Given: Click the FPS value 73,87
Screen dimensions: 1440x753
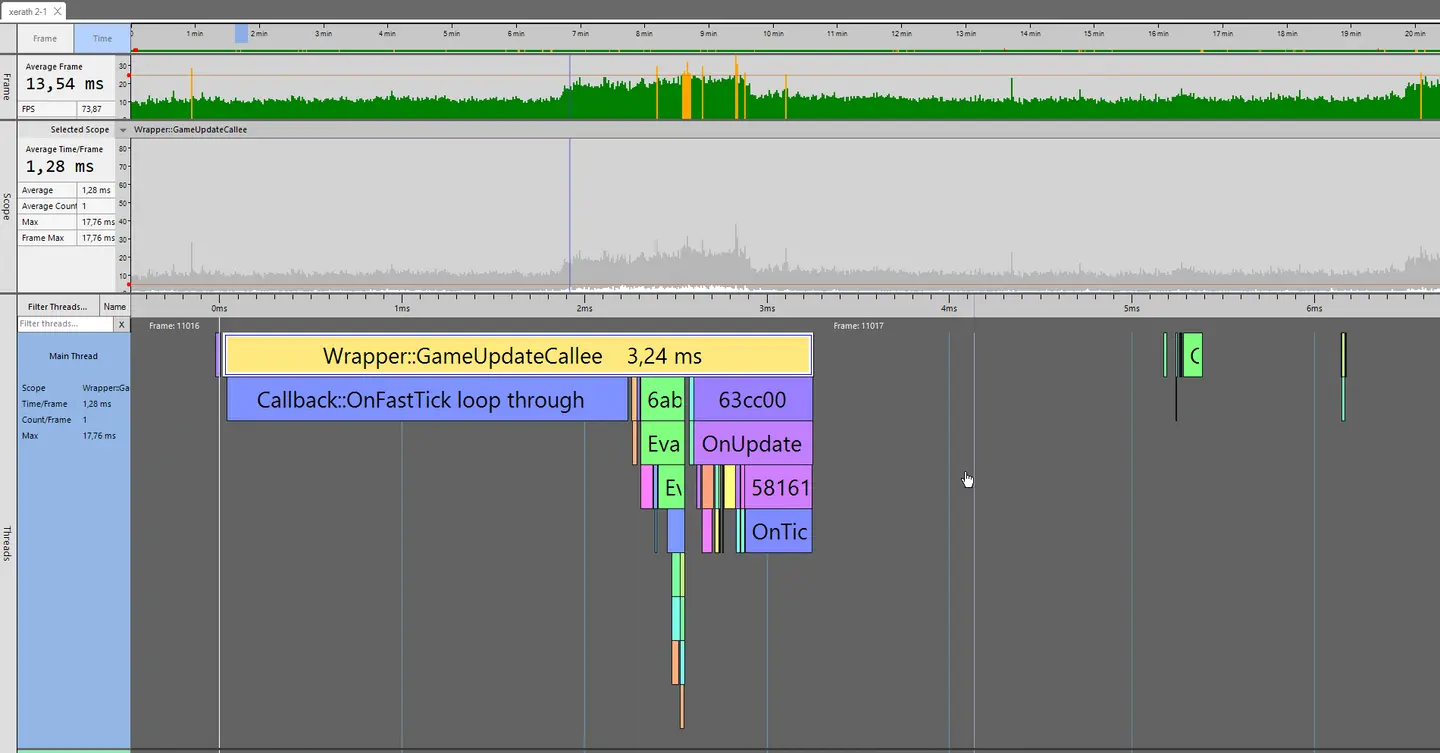Looking at the screenshot, I should pos(92,109).
